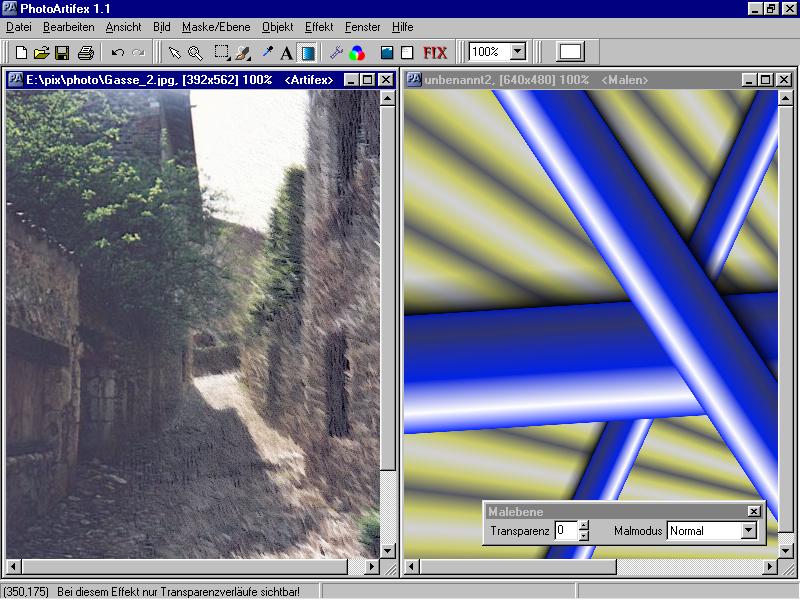Open the wrench settings tool
Image resolution: width=800 pixels, height=600 pixels.
click(336, 53)
